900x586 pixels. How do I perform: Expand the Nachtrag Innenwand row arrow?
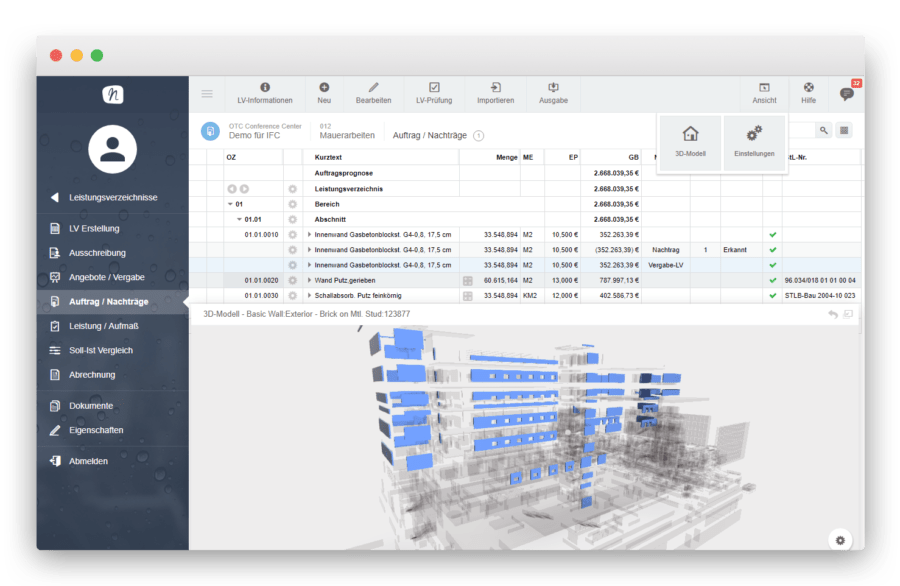(x=309, y=250)
